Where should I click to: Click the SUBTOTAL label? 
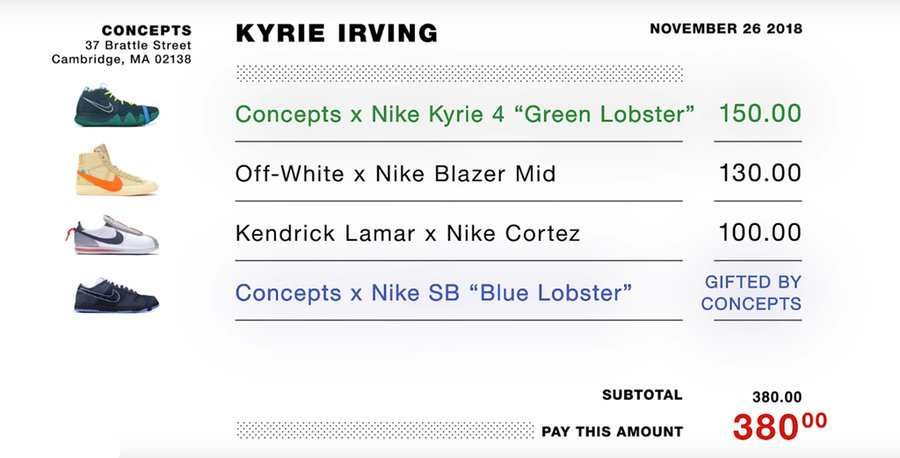642,395
